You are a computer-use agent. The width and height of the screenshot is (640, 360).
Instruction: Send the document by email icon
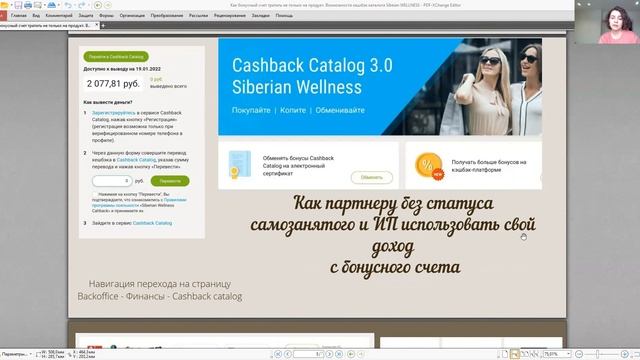pyautogui.click(x=38, y=5)
